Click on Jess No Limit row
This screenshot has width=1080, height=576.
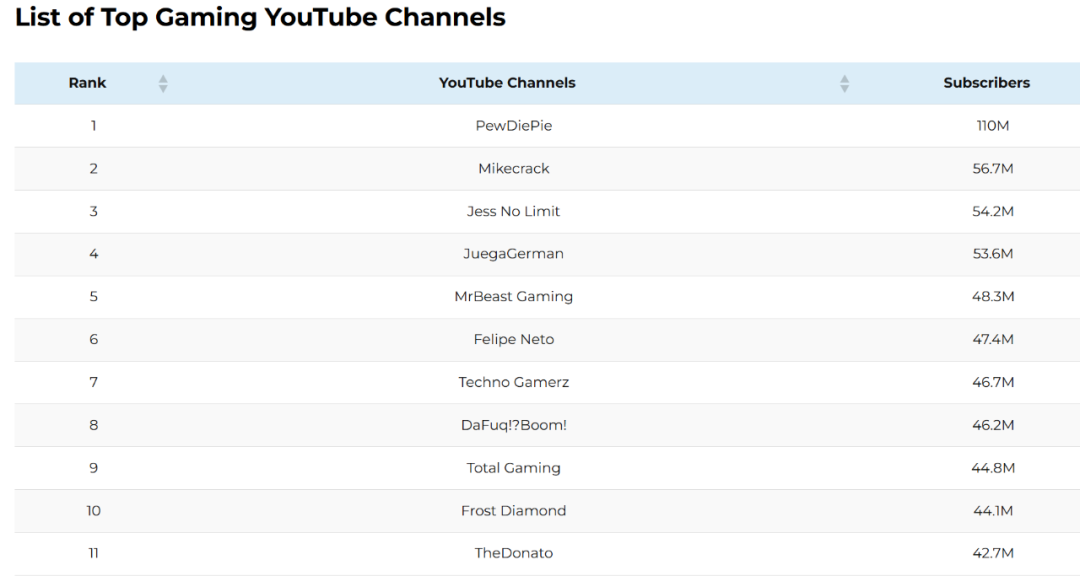(x=513, y=212)
